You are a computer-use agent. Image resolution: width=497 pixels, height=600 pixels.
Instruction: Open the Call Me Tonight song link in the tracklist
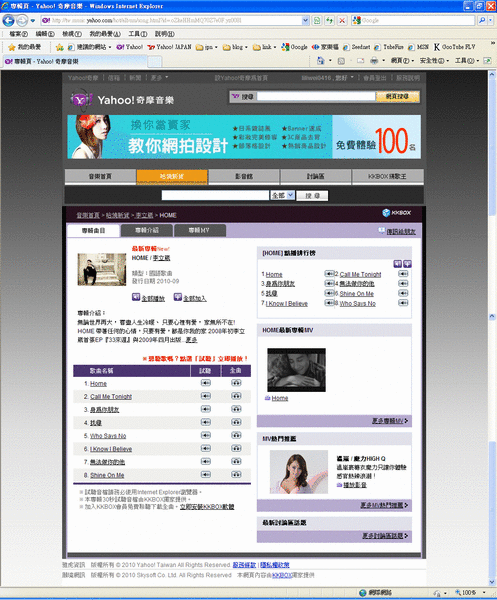pos(111,396)
